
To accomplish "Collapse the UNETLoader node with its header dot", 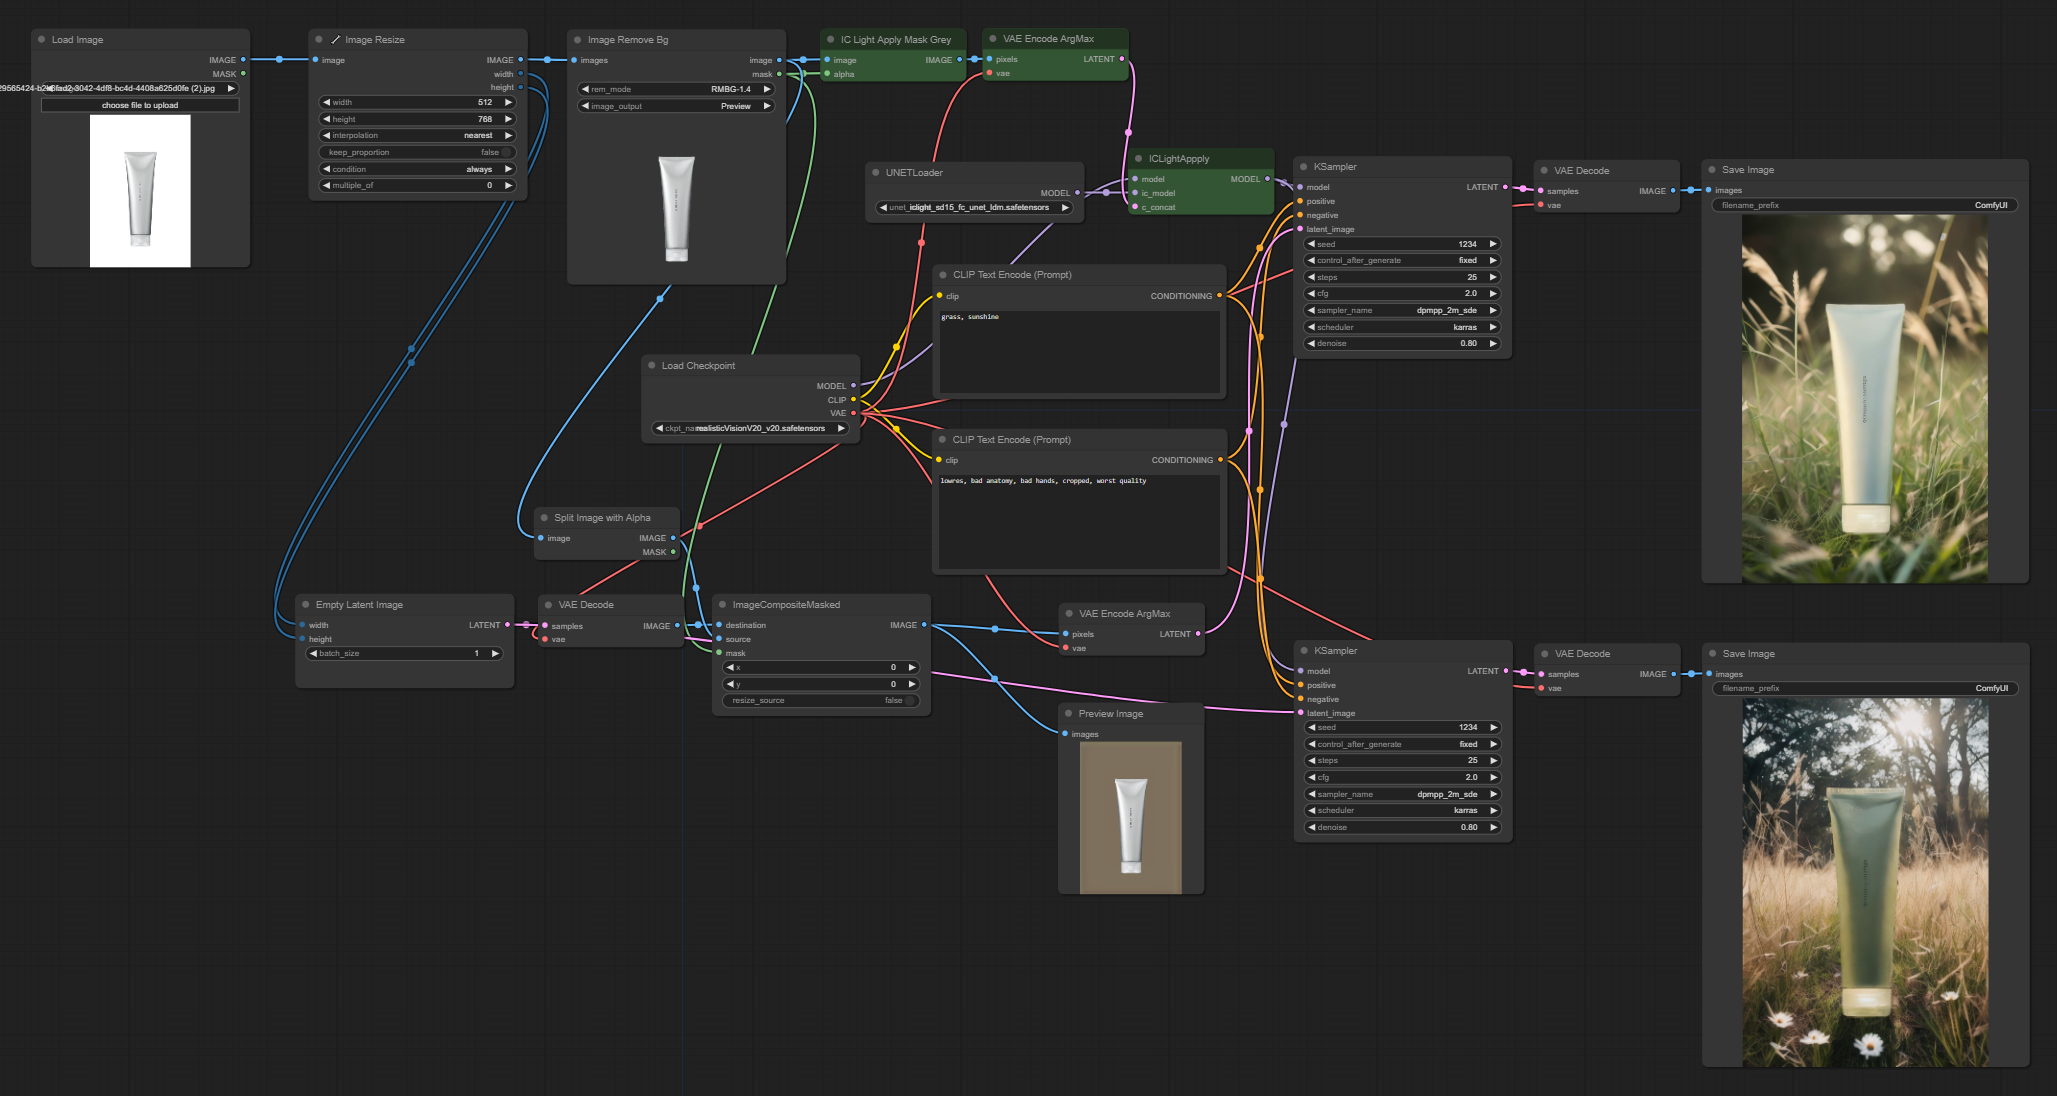I will (x=875, y=173).
